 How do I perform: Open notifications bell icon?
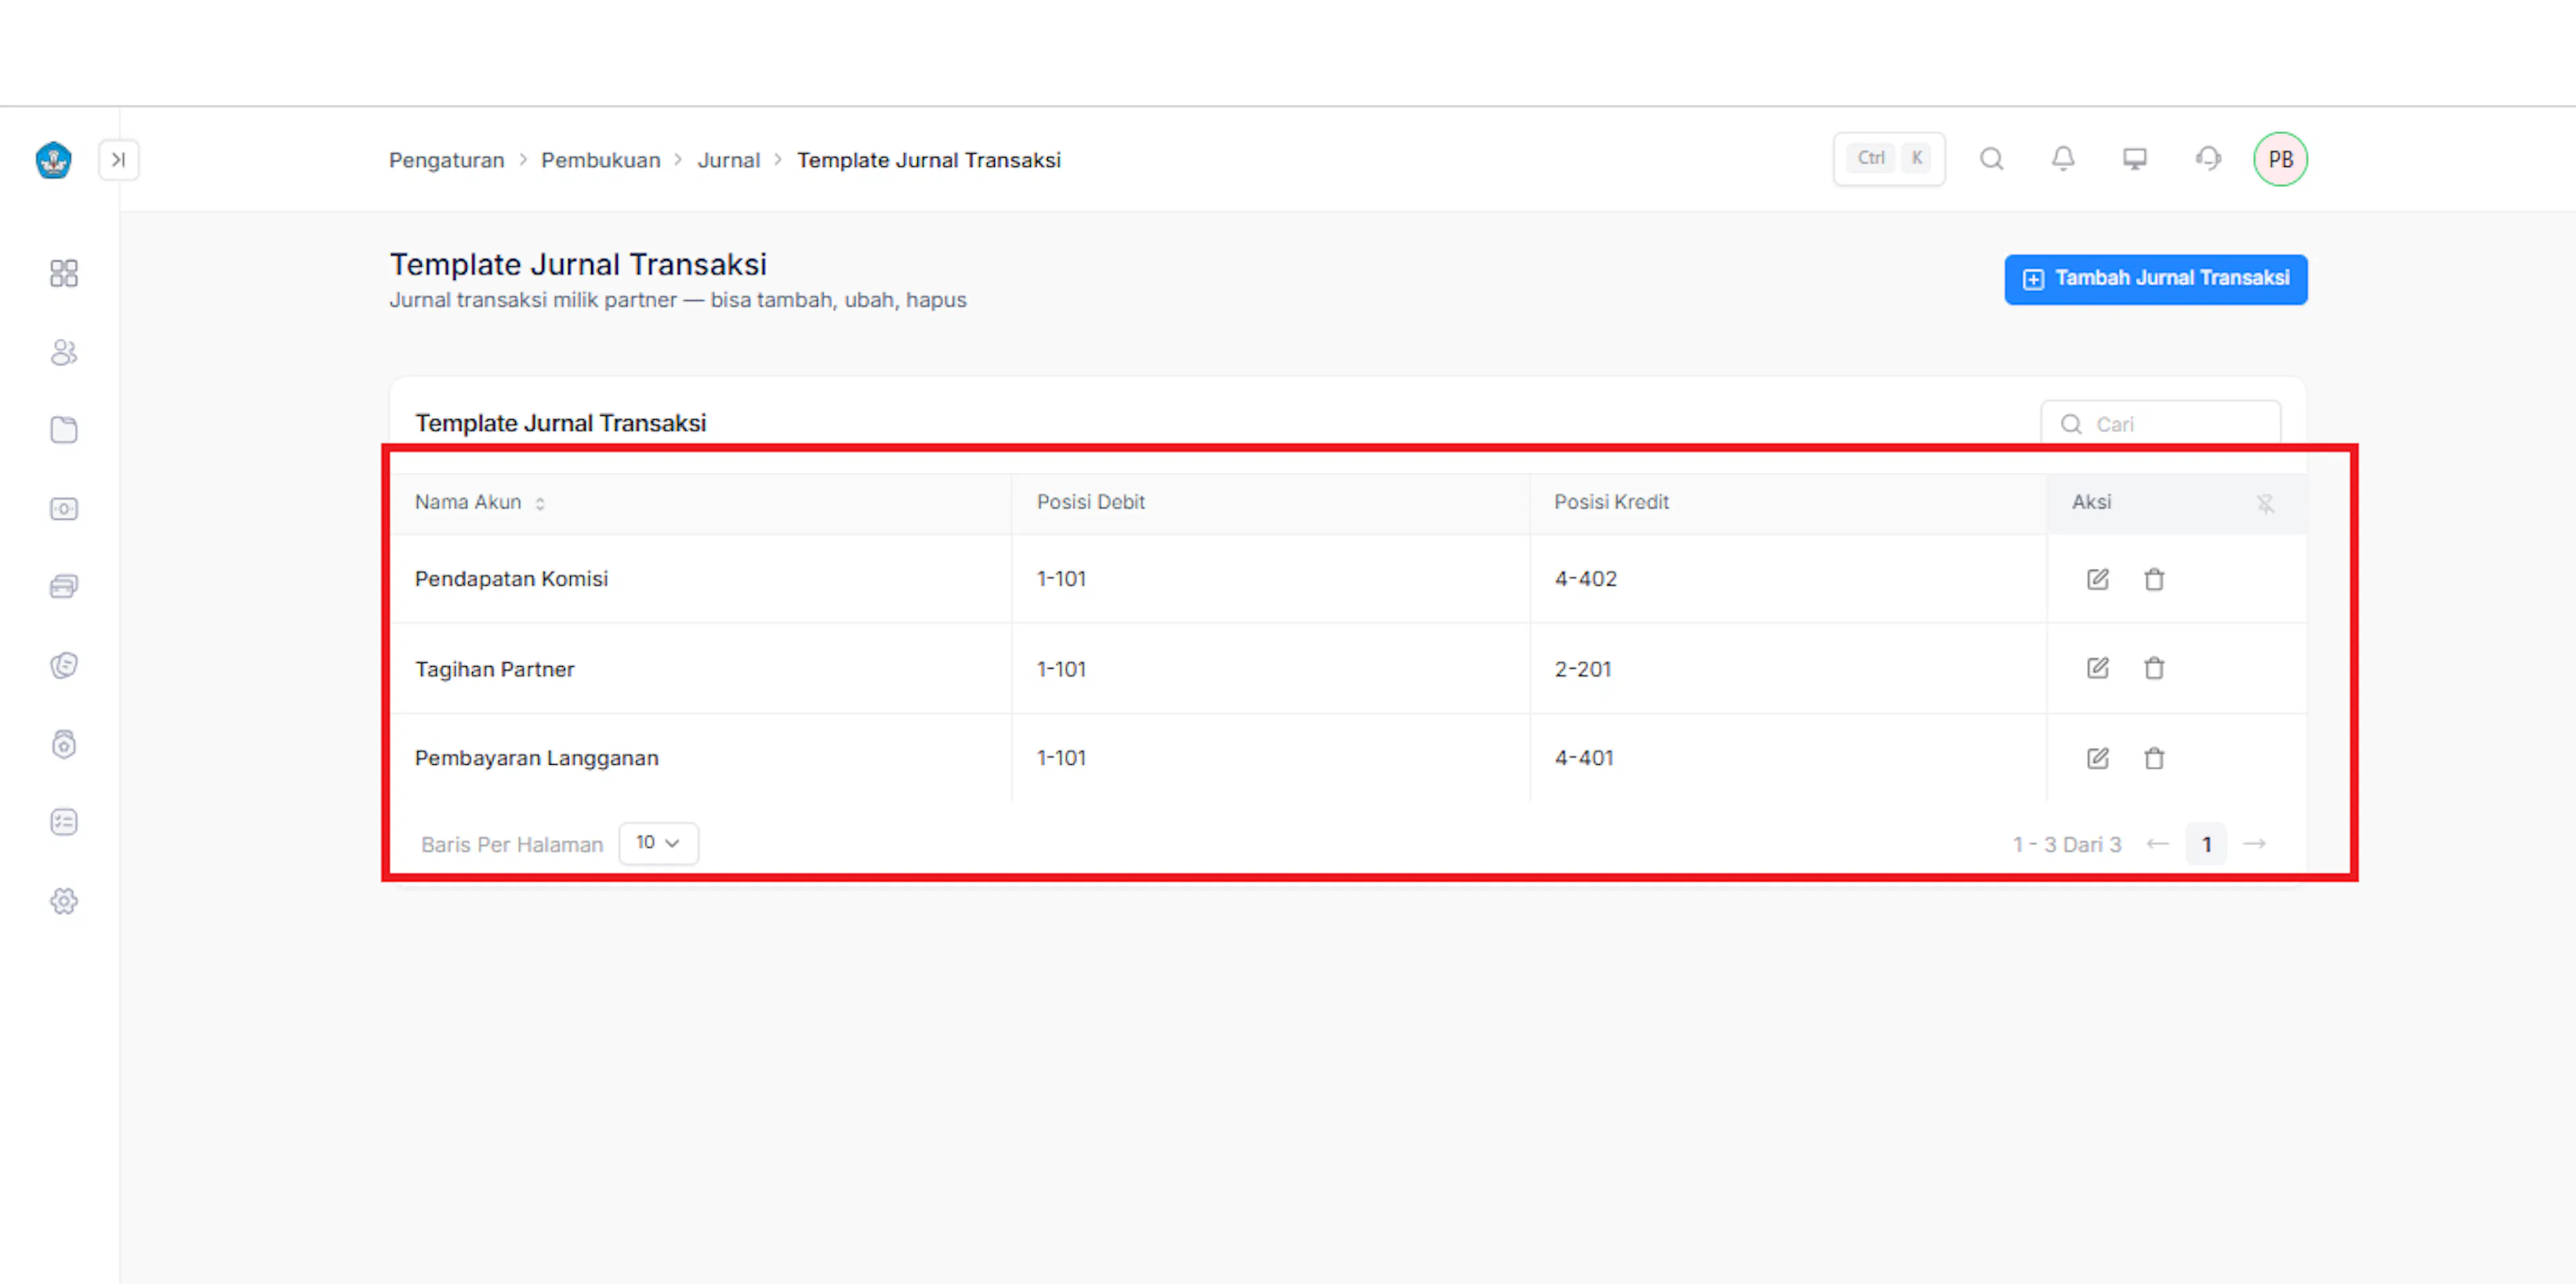pos(2063,159)
